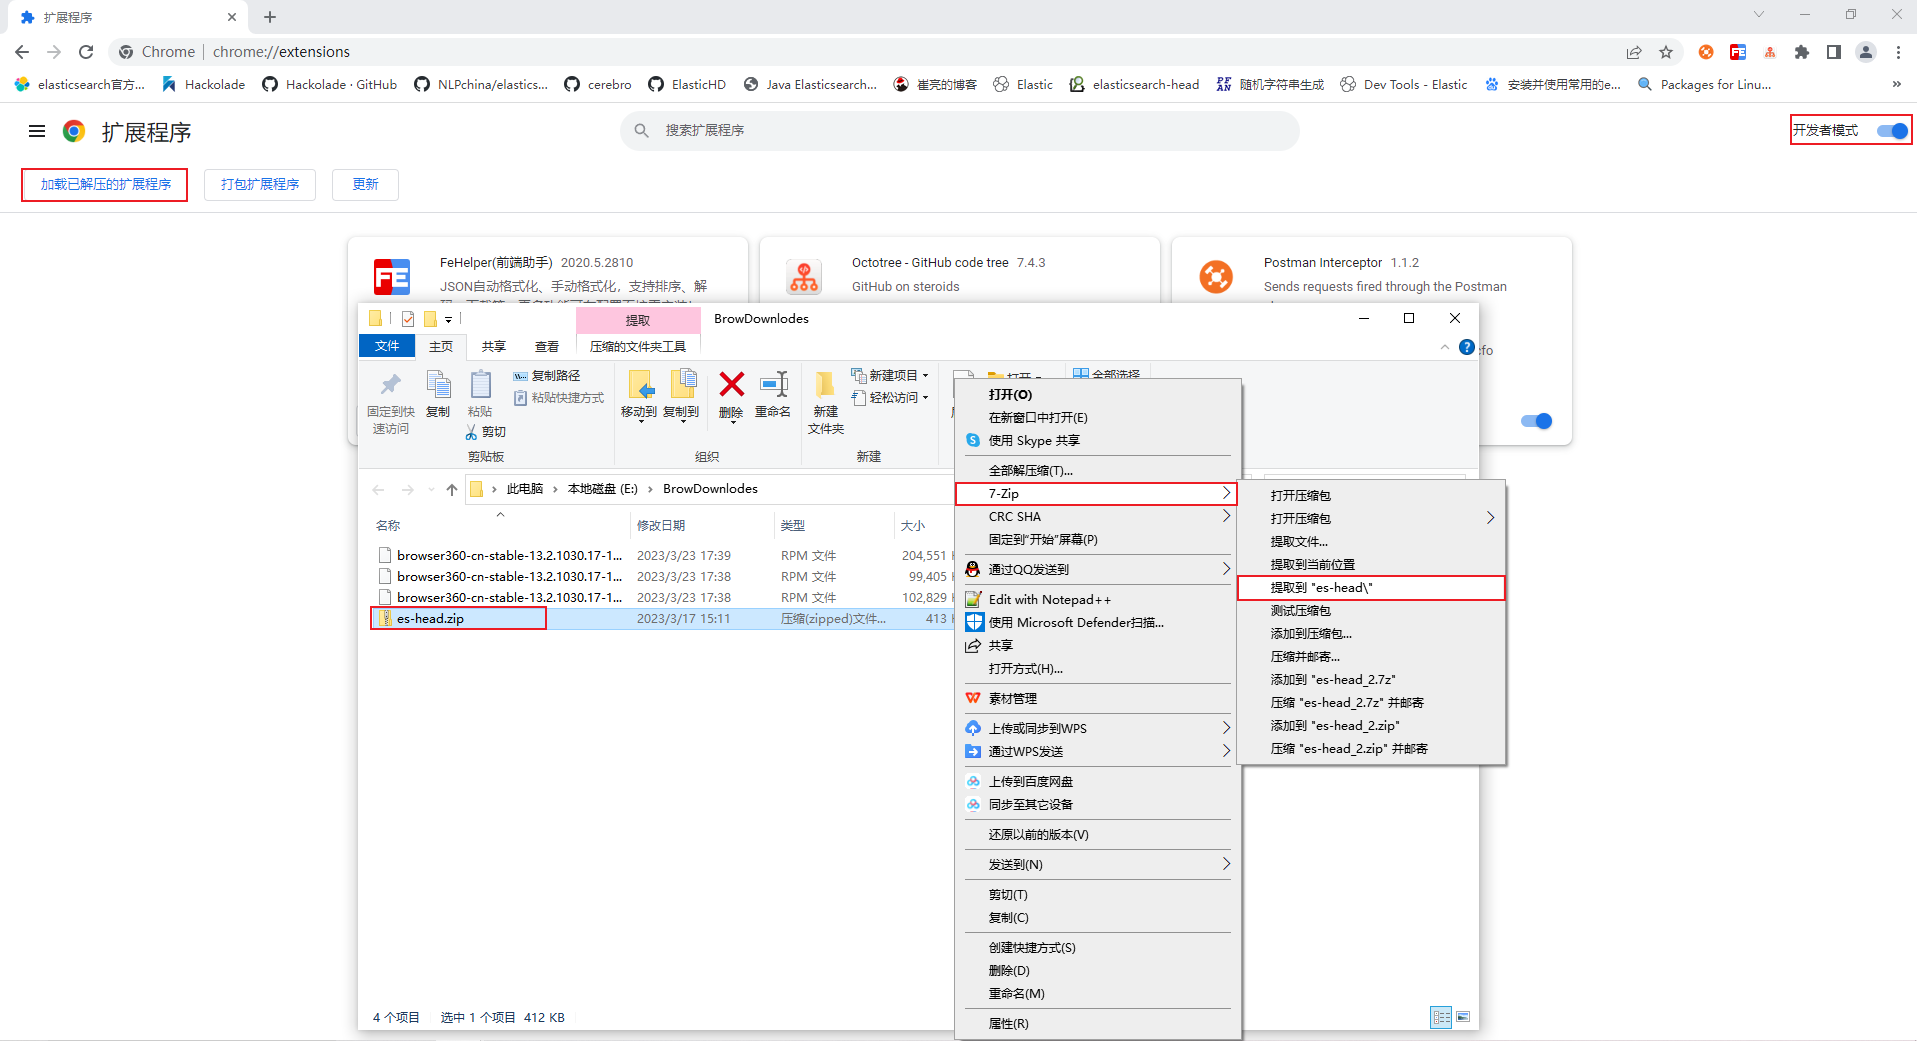Click the Move to (移动到) icon
1917x1041 pixels.
coord(641,397)
